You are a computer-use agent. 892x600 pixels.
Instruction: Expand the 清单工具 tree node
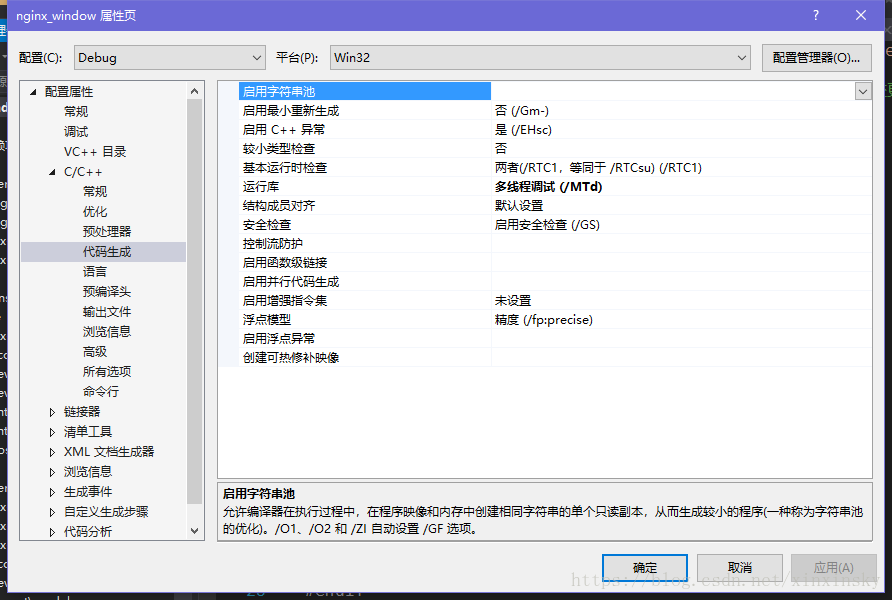point(52,432)
